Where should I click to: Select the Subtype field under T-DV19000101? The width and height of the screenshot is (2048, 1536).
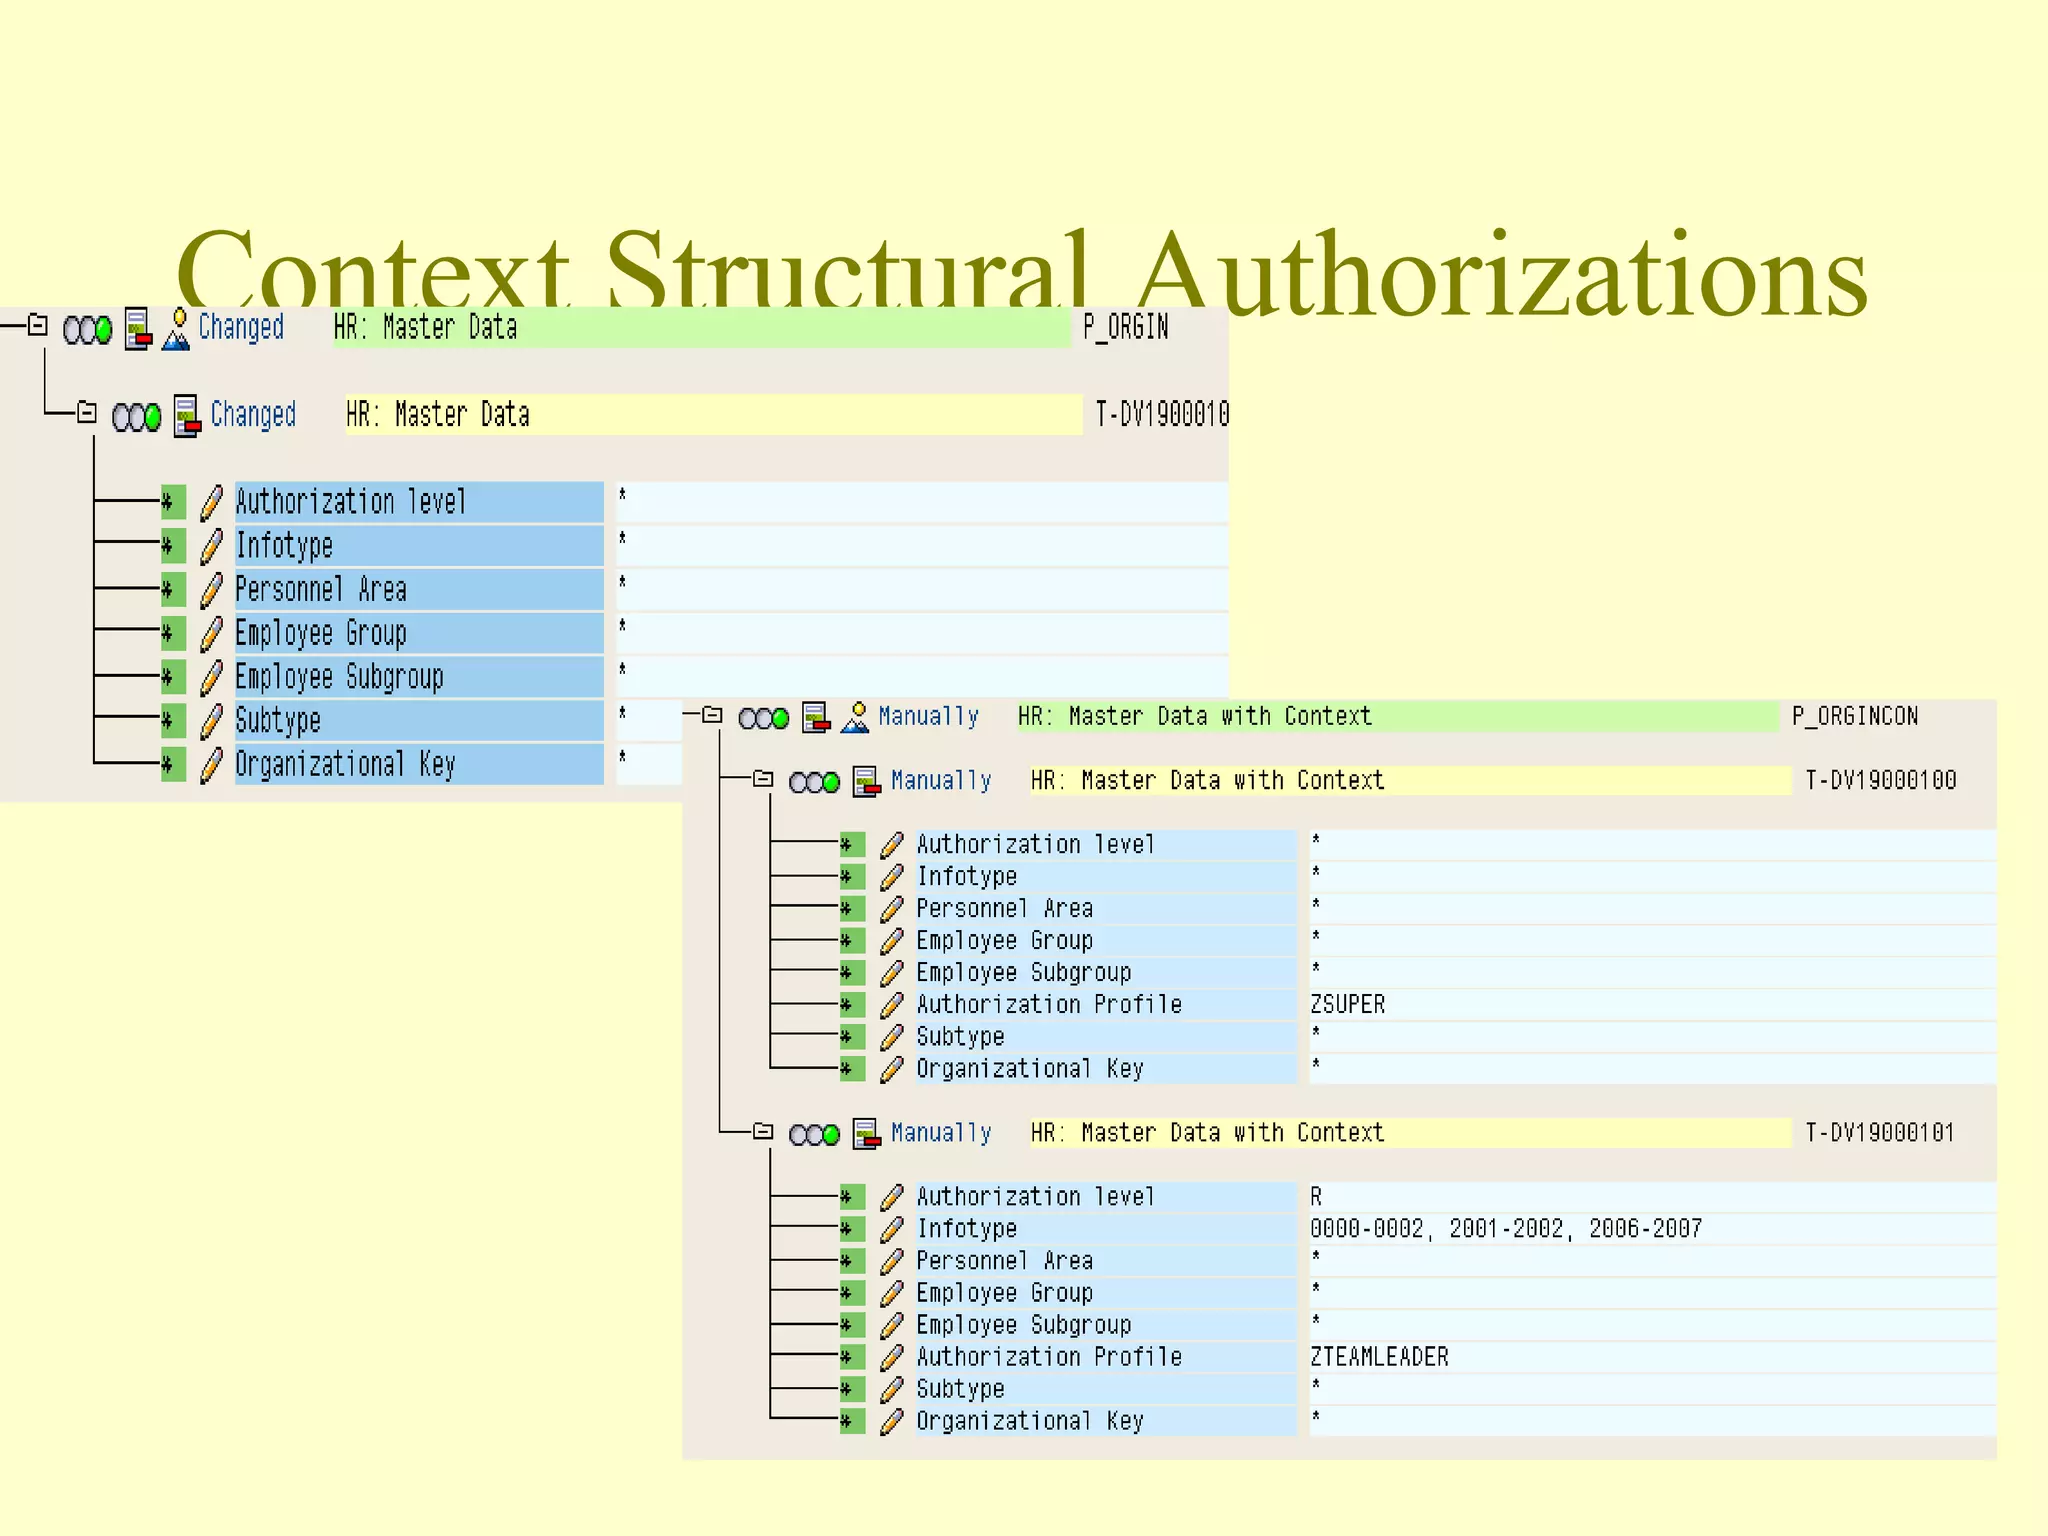[x=1106, y=1389]
